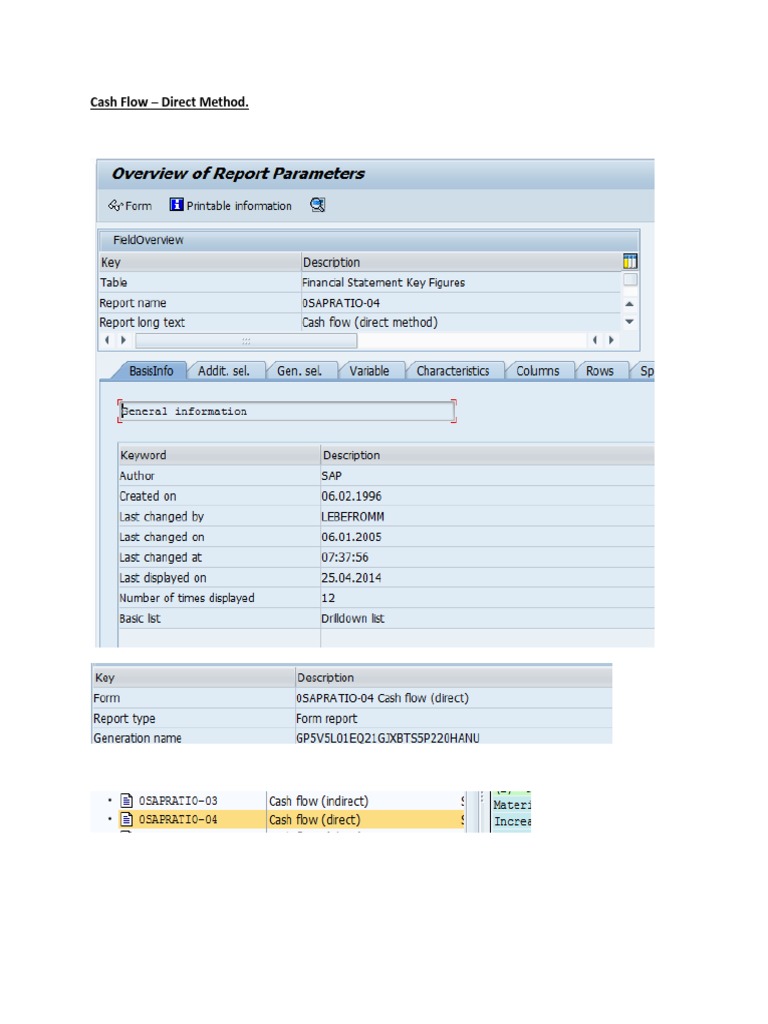
Task: Click the find/search icon in toolbar
Action: (317, 205)
